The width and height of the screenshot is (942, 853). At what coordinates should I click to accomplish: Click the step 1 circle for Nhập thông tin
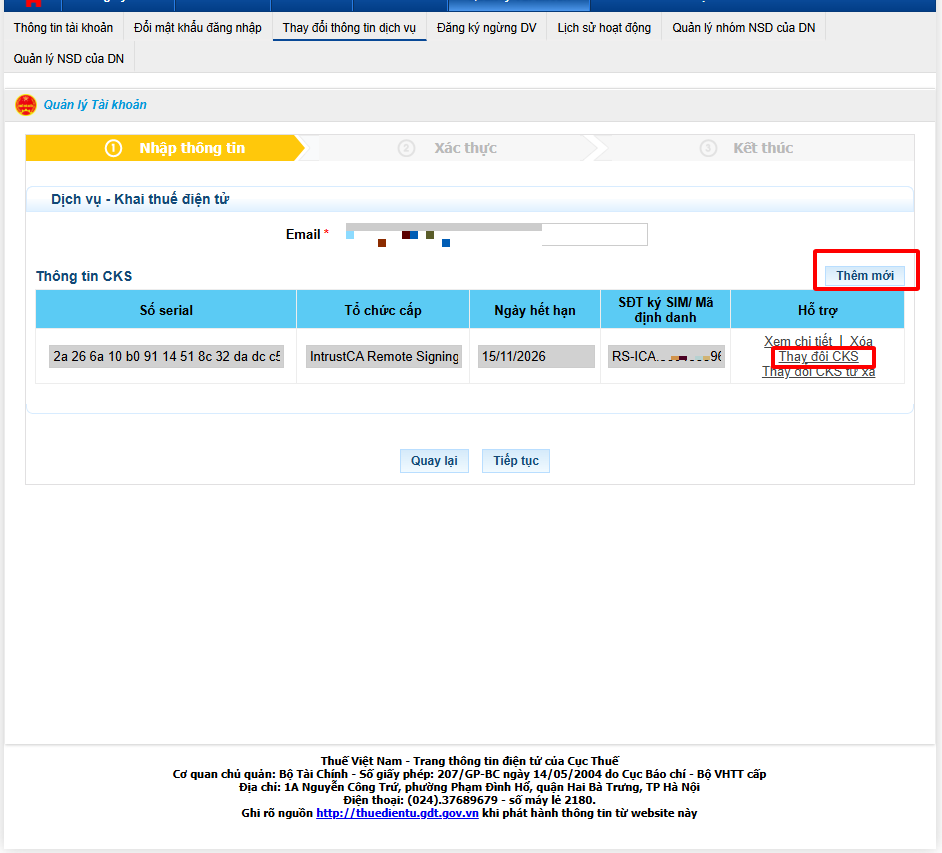click(113, 148)
